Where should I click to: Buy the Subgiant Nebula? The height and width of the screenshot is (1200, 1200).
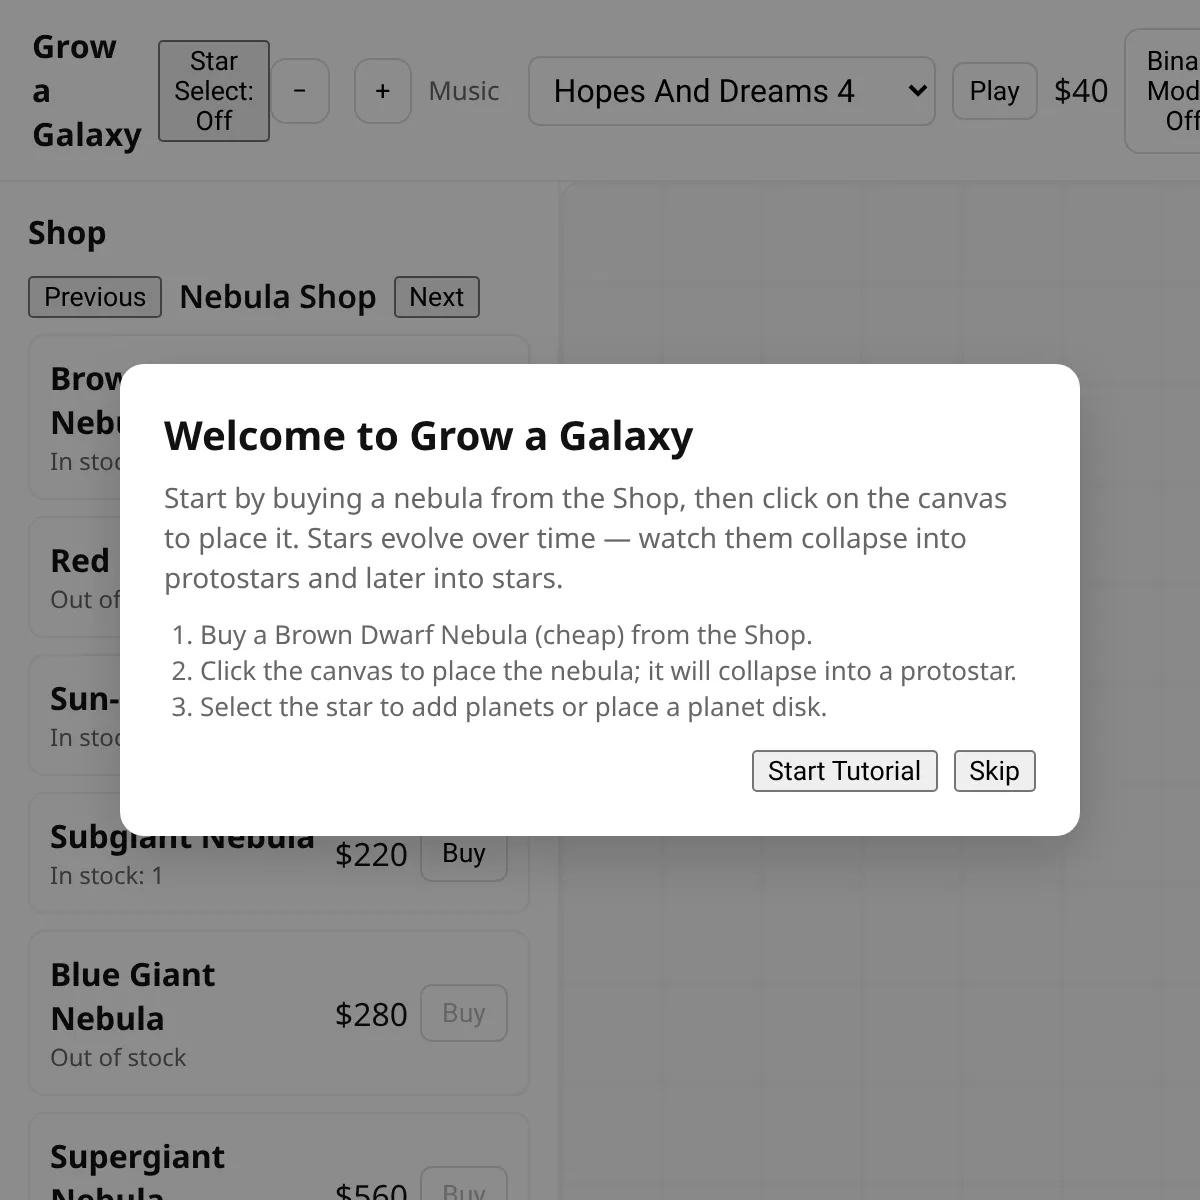(x=463, y=854)
